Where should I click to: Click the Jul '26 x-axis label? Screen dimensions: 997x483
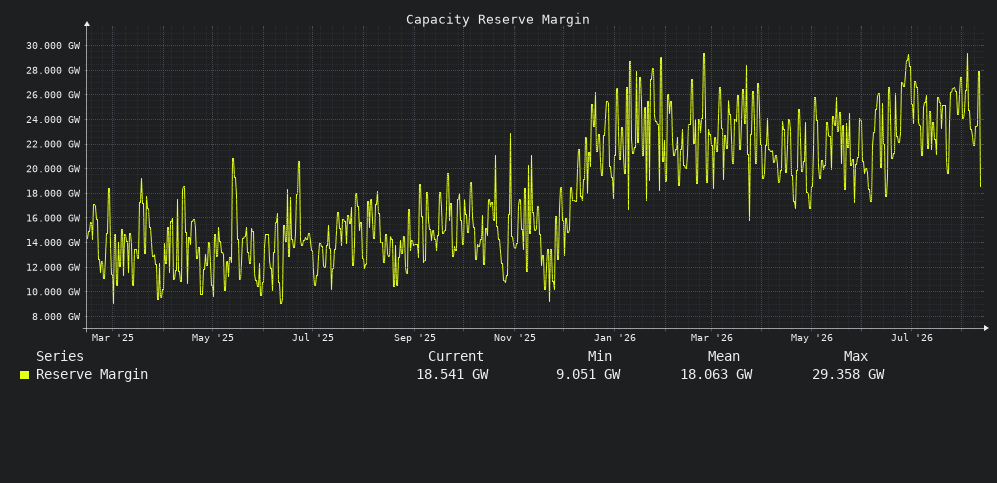pos(911,338)
